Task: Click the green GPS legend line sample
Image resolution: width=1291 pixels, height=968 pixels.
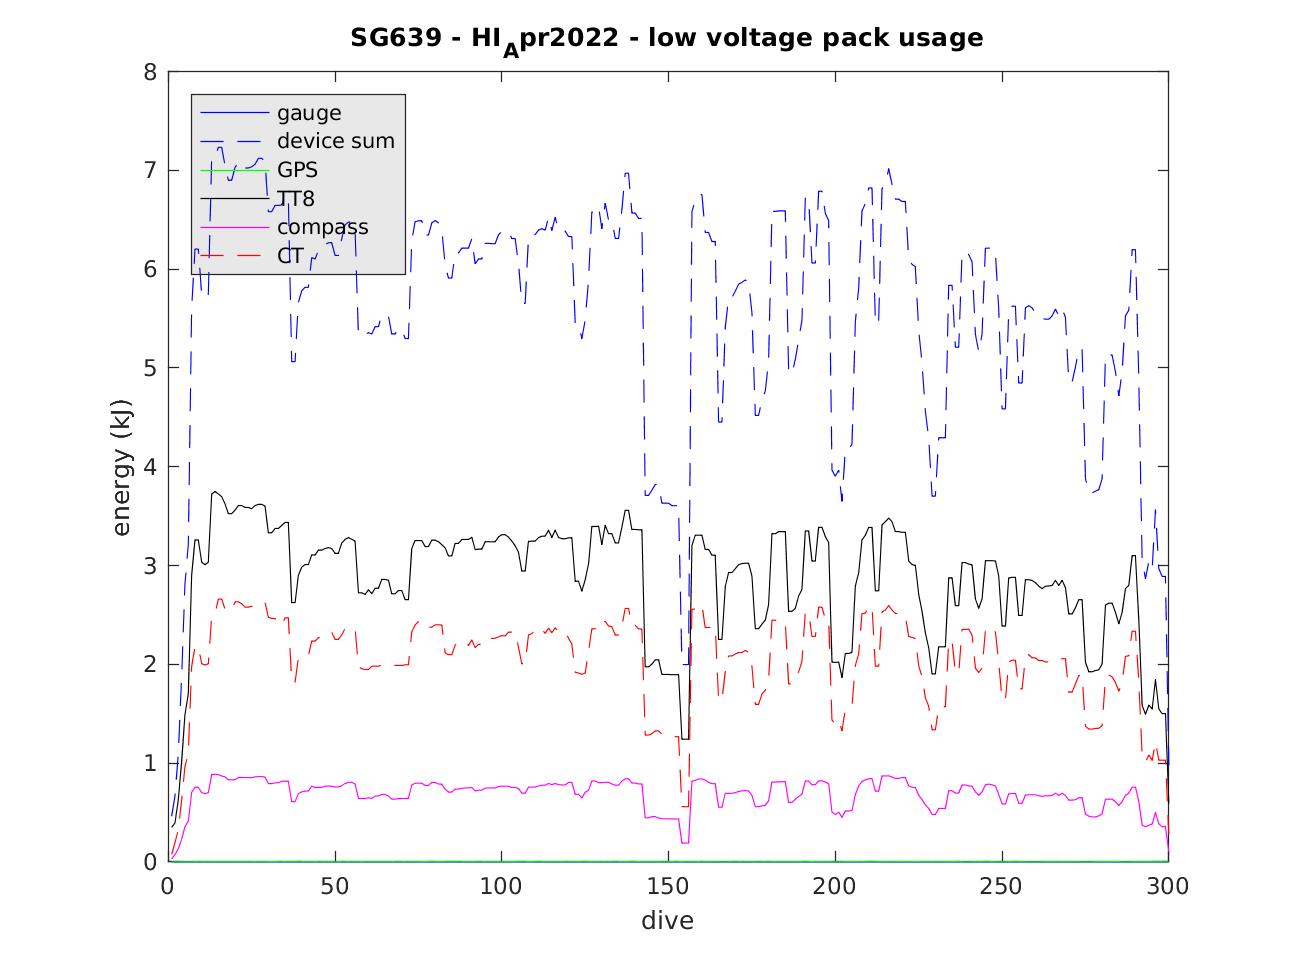Action: point(235,170)
